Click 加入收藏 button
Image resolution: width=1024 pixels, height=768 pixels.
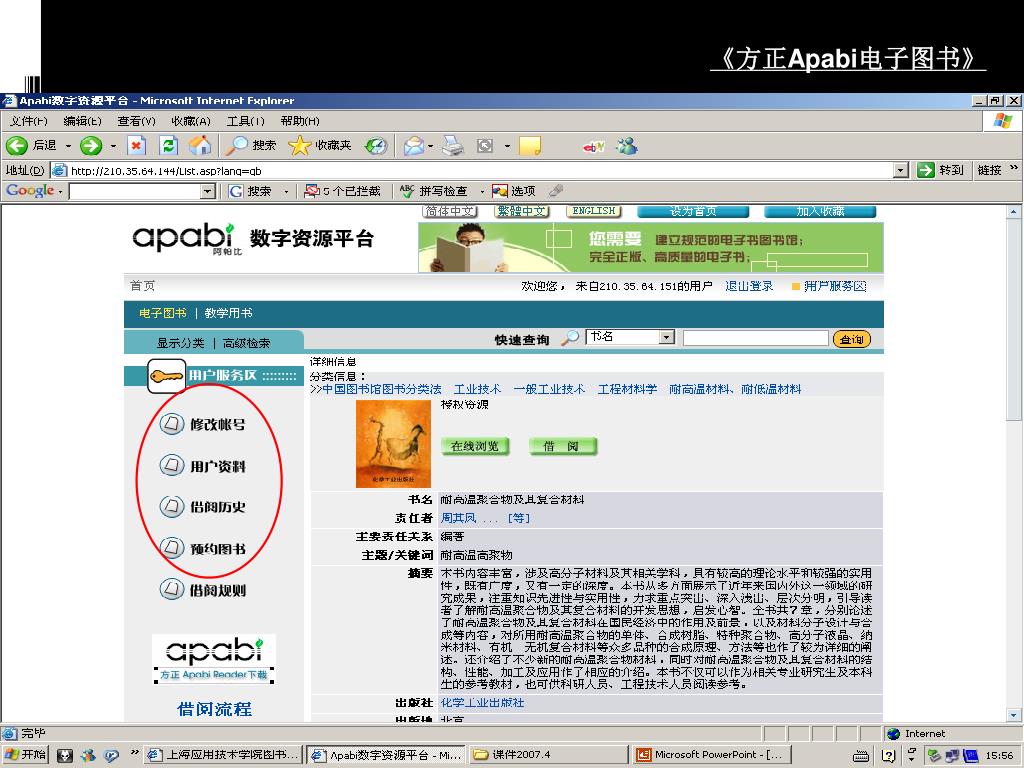pos(820,212)
